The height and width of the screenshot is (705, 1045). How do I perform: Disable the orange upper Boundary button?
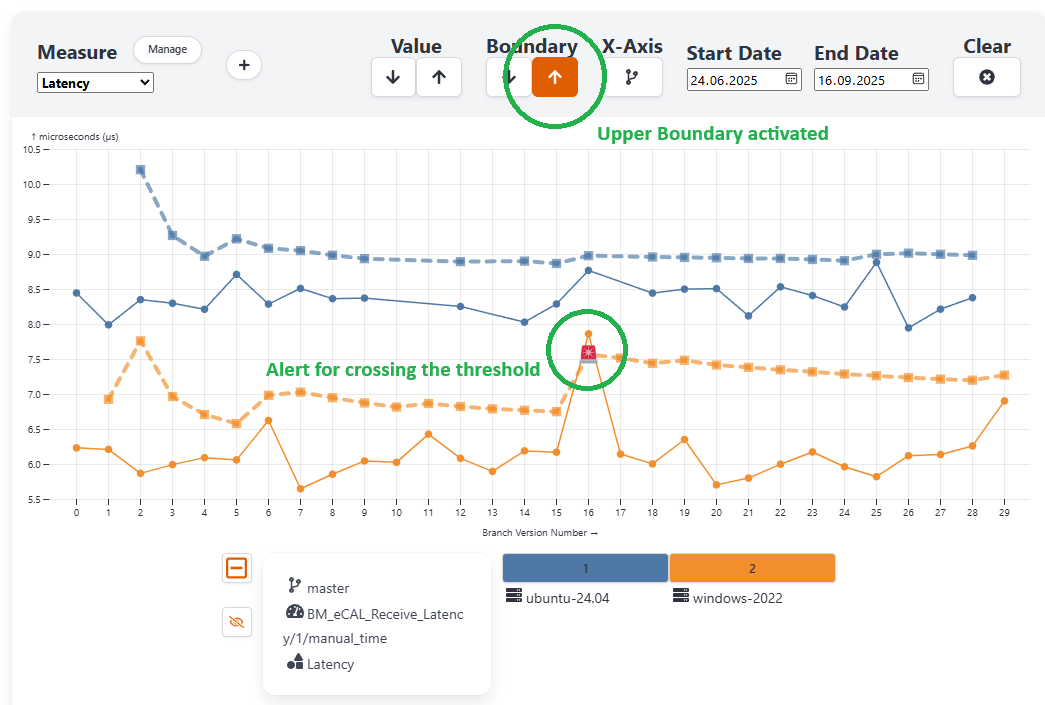tap(555, 77)
